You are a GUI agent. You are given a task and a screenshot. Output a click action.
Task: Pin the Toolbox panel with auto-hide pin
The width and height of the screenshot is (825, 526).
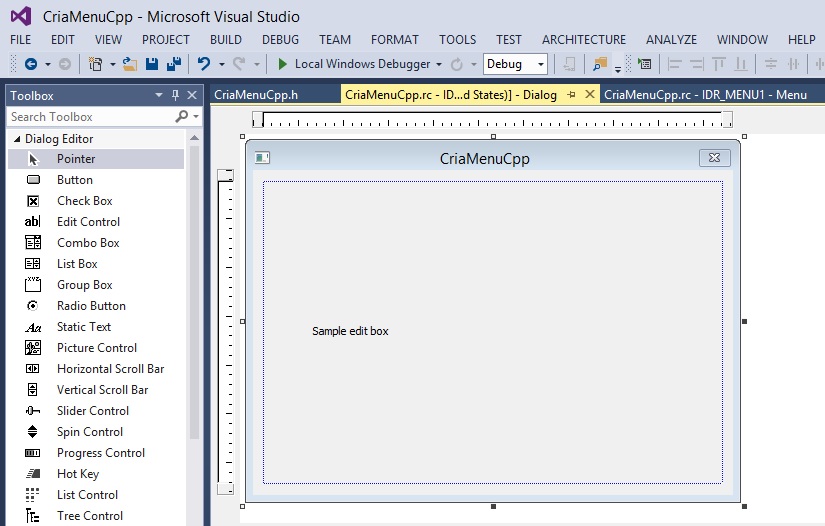tap(176, 96)
